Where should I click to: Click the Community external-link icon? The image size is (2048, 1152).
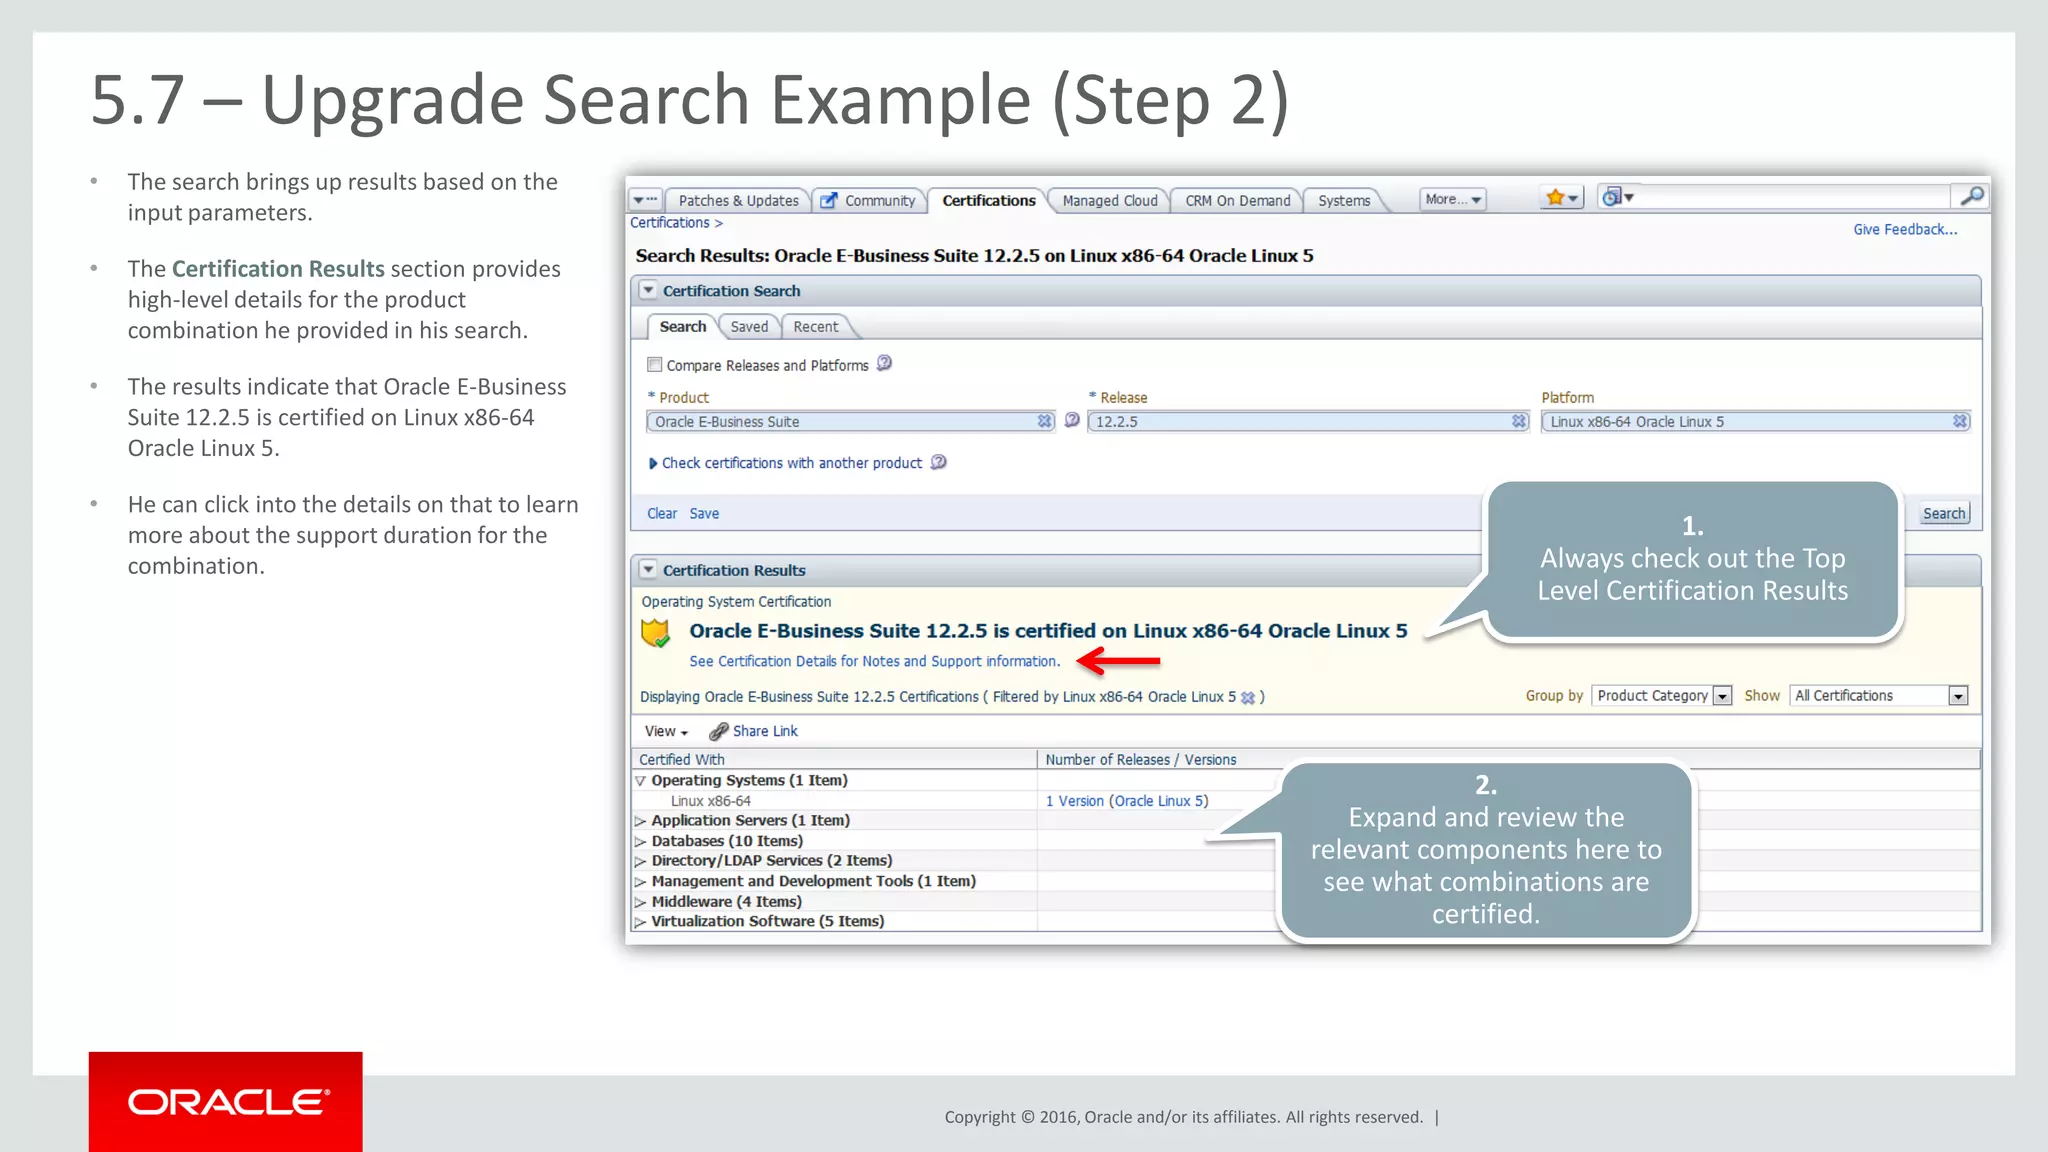tap(828, 201)
